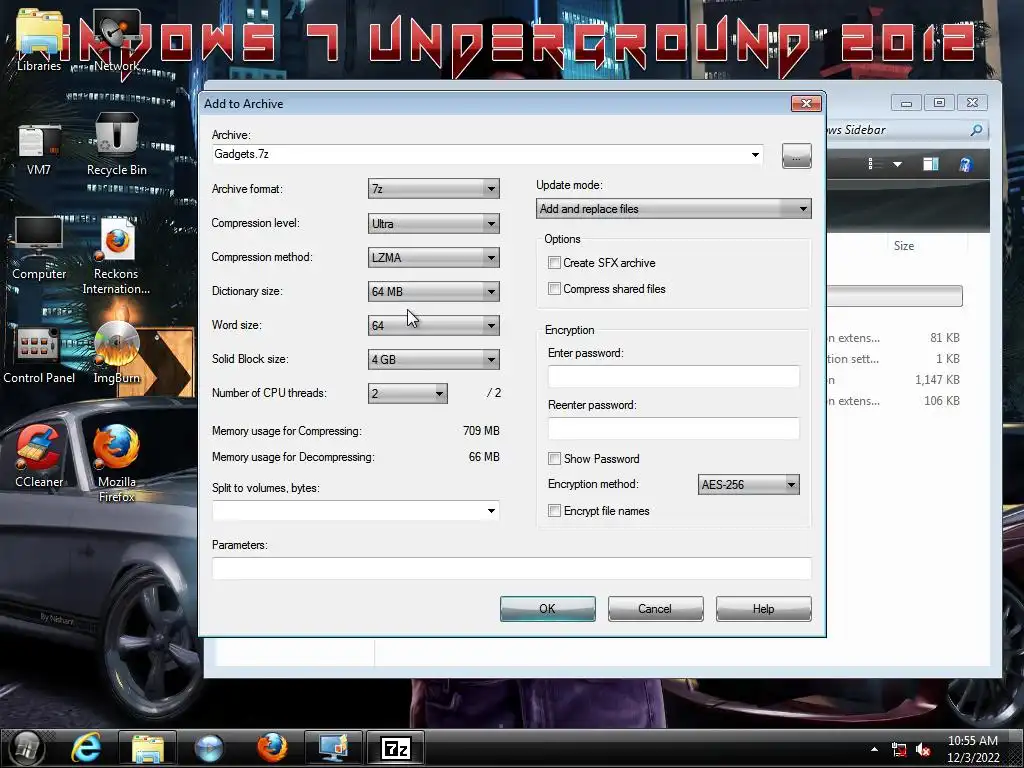
Task: Open the Dictionary size dropdown
Action: point(434,291)
